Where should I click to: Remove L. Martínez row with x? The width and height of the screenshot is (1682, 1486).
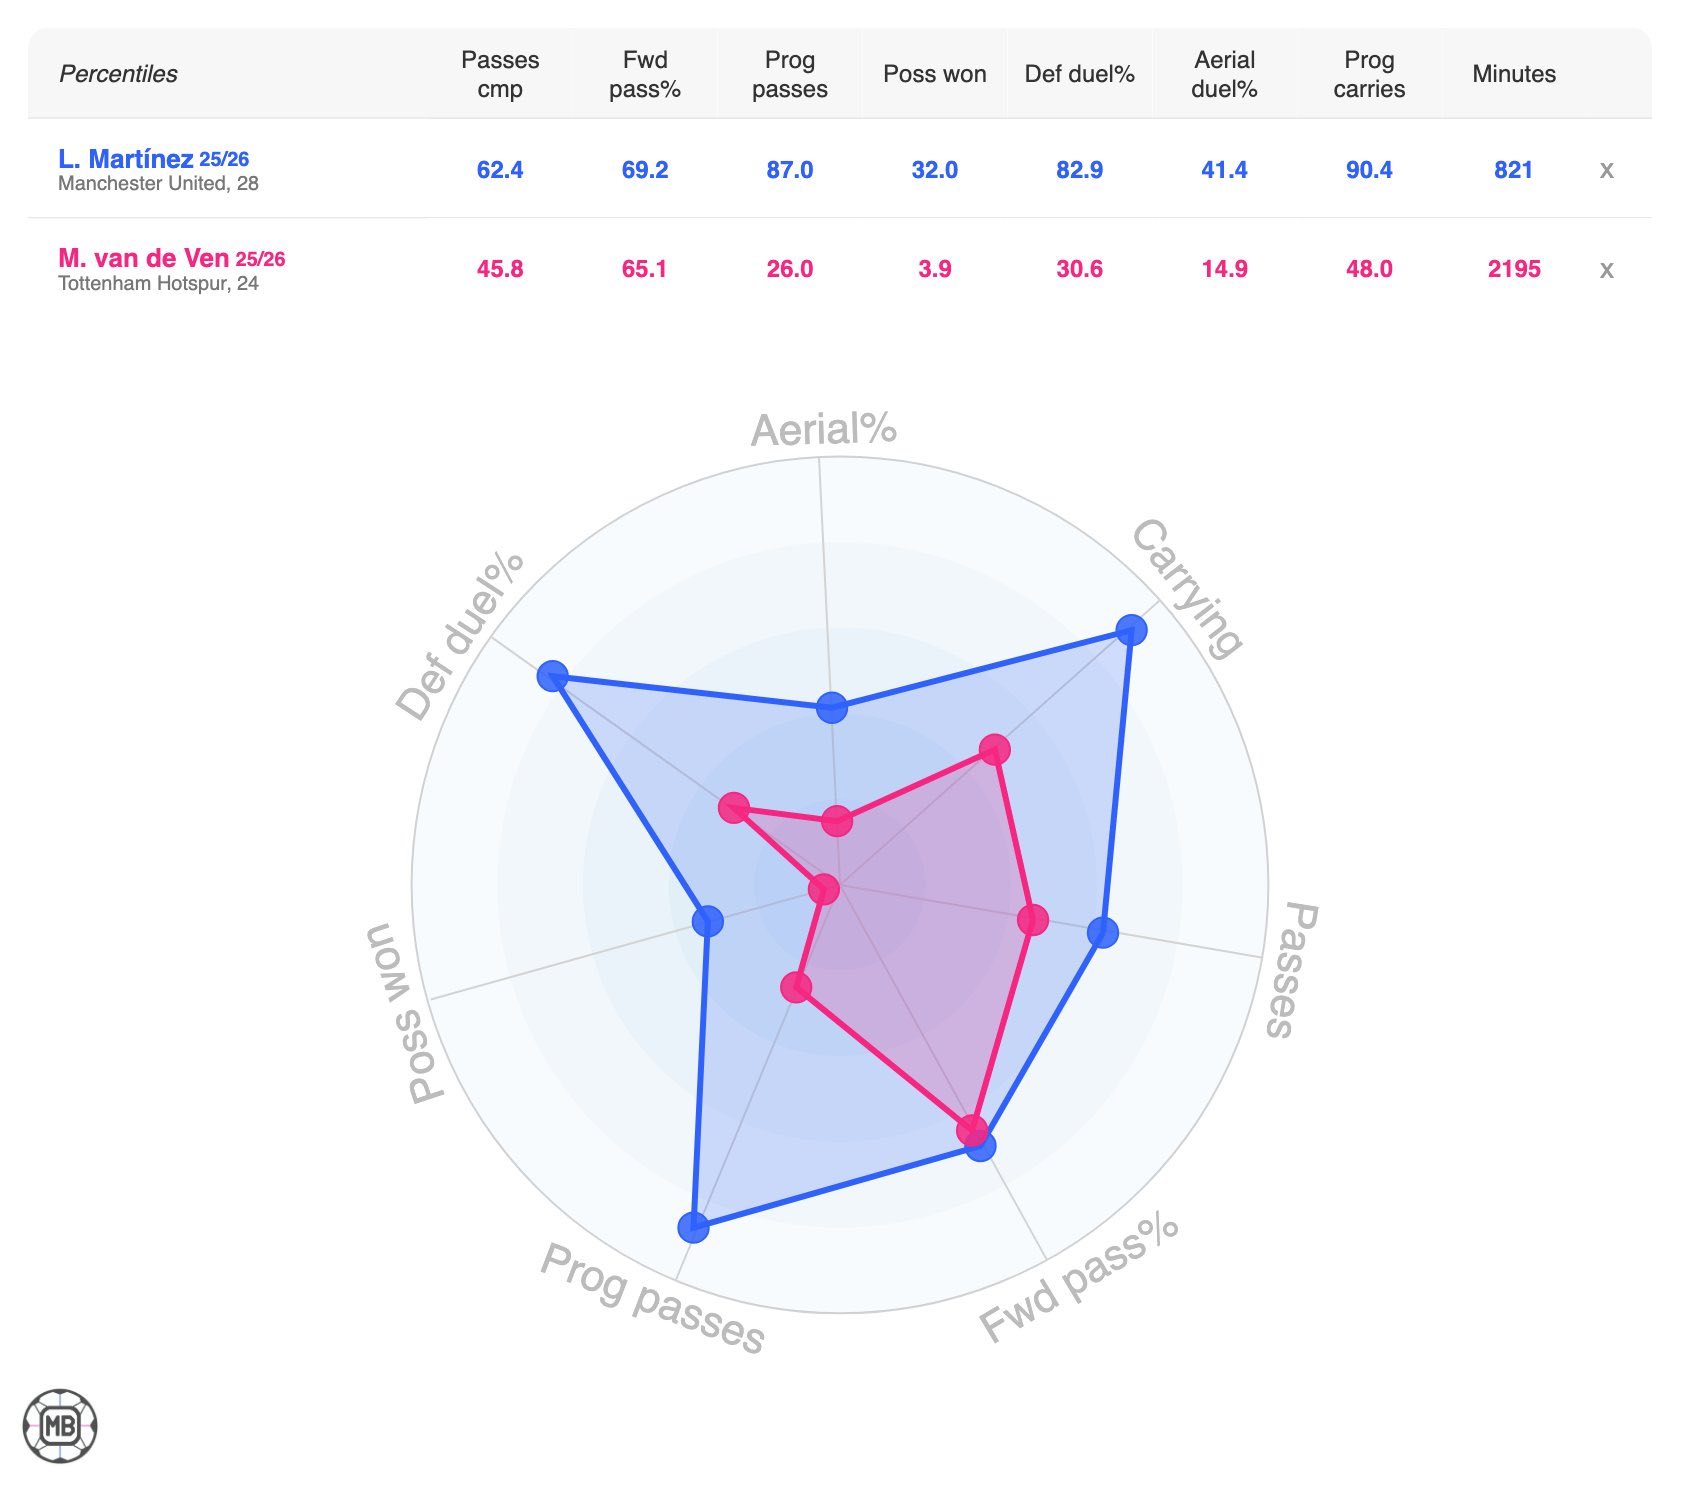(x=1606, y=170)
